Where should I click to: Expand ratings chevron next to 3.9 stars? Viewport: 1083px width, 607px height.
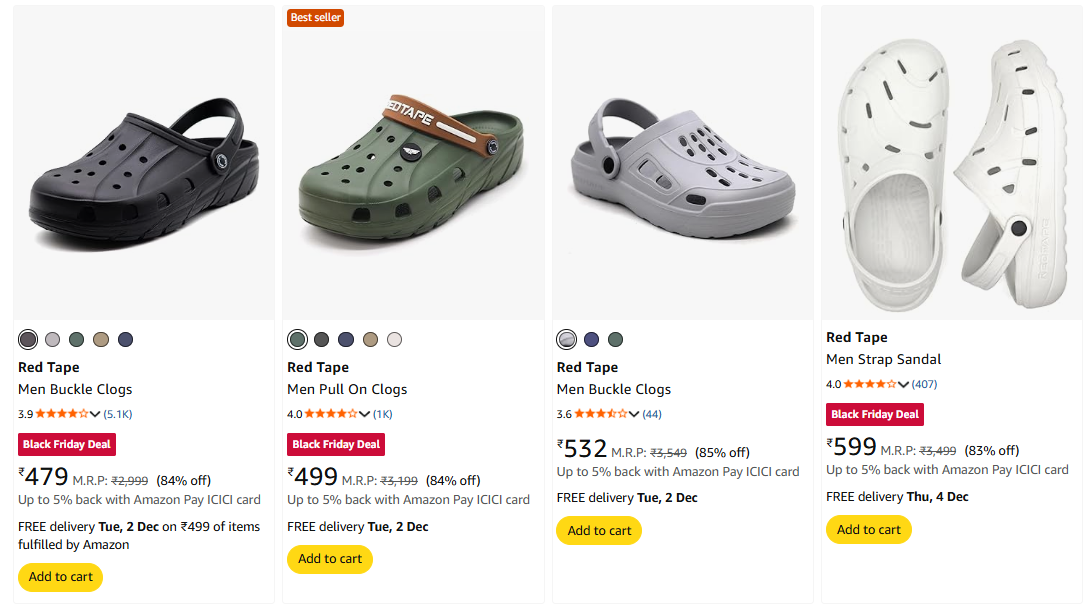click(x=96, y=414)
